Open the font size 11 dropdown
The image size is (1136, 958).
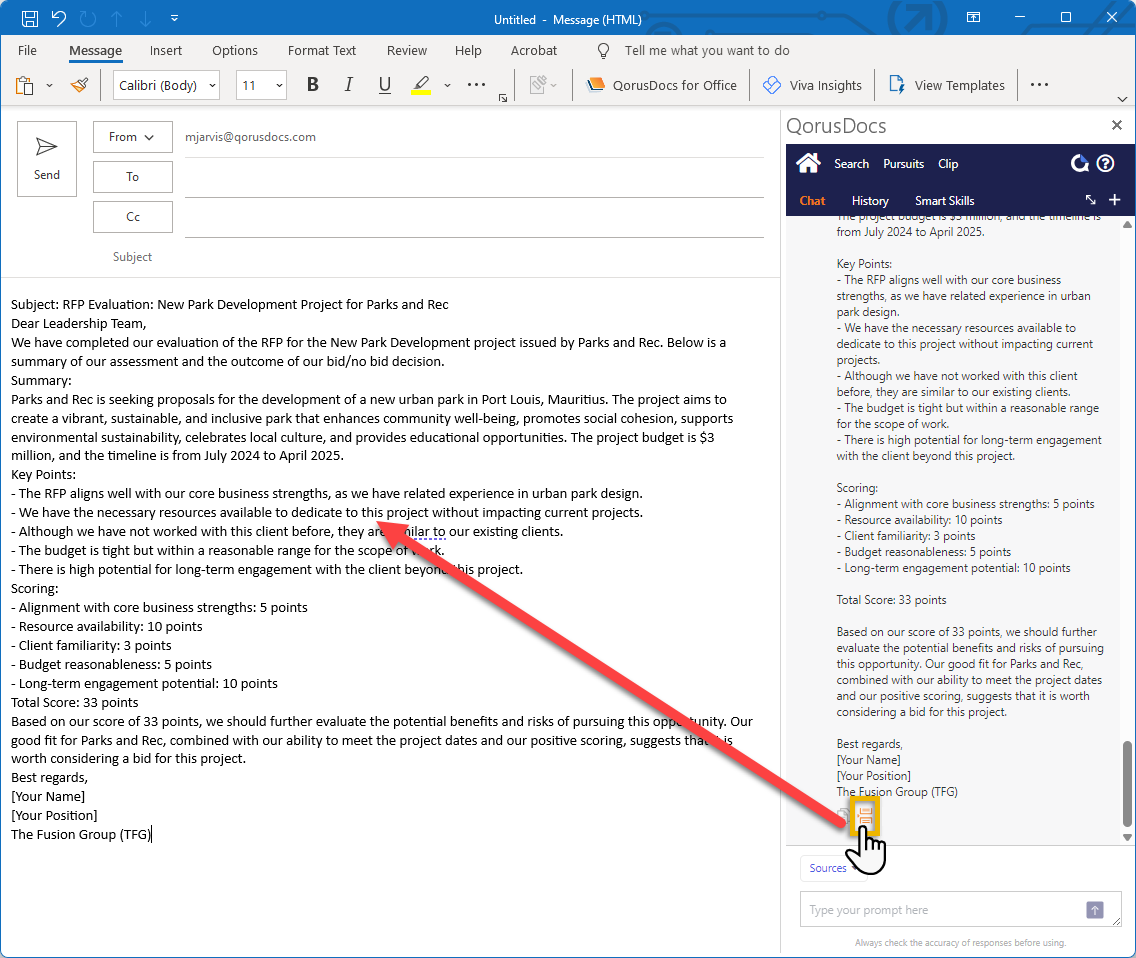pyautogui.click(x=262, y=85)
